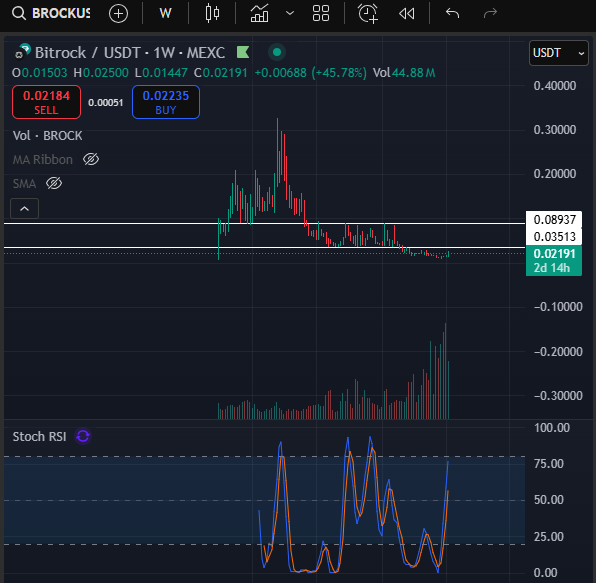Click the 0.02184 SELL button
The image size is (596, 583).
[x=46, y=102]
